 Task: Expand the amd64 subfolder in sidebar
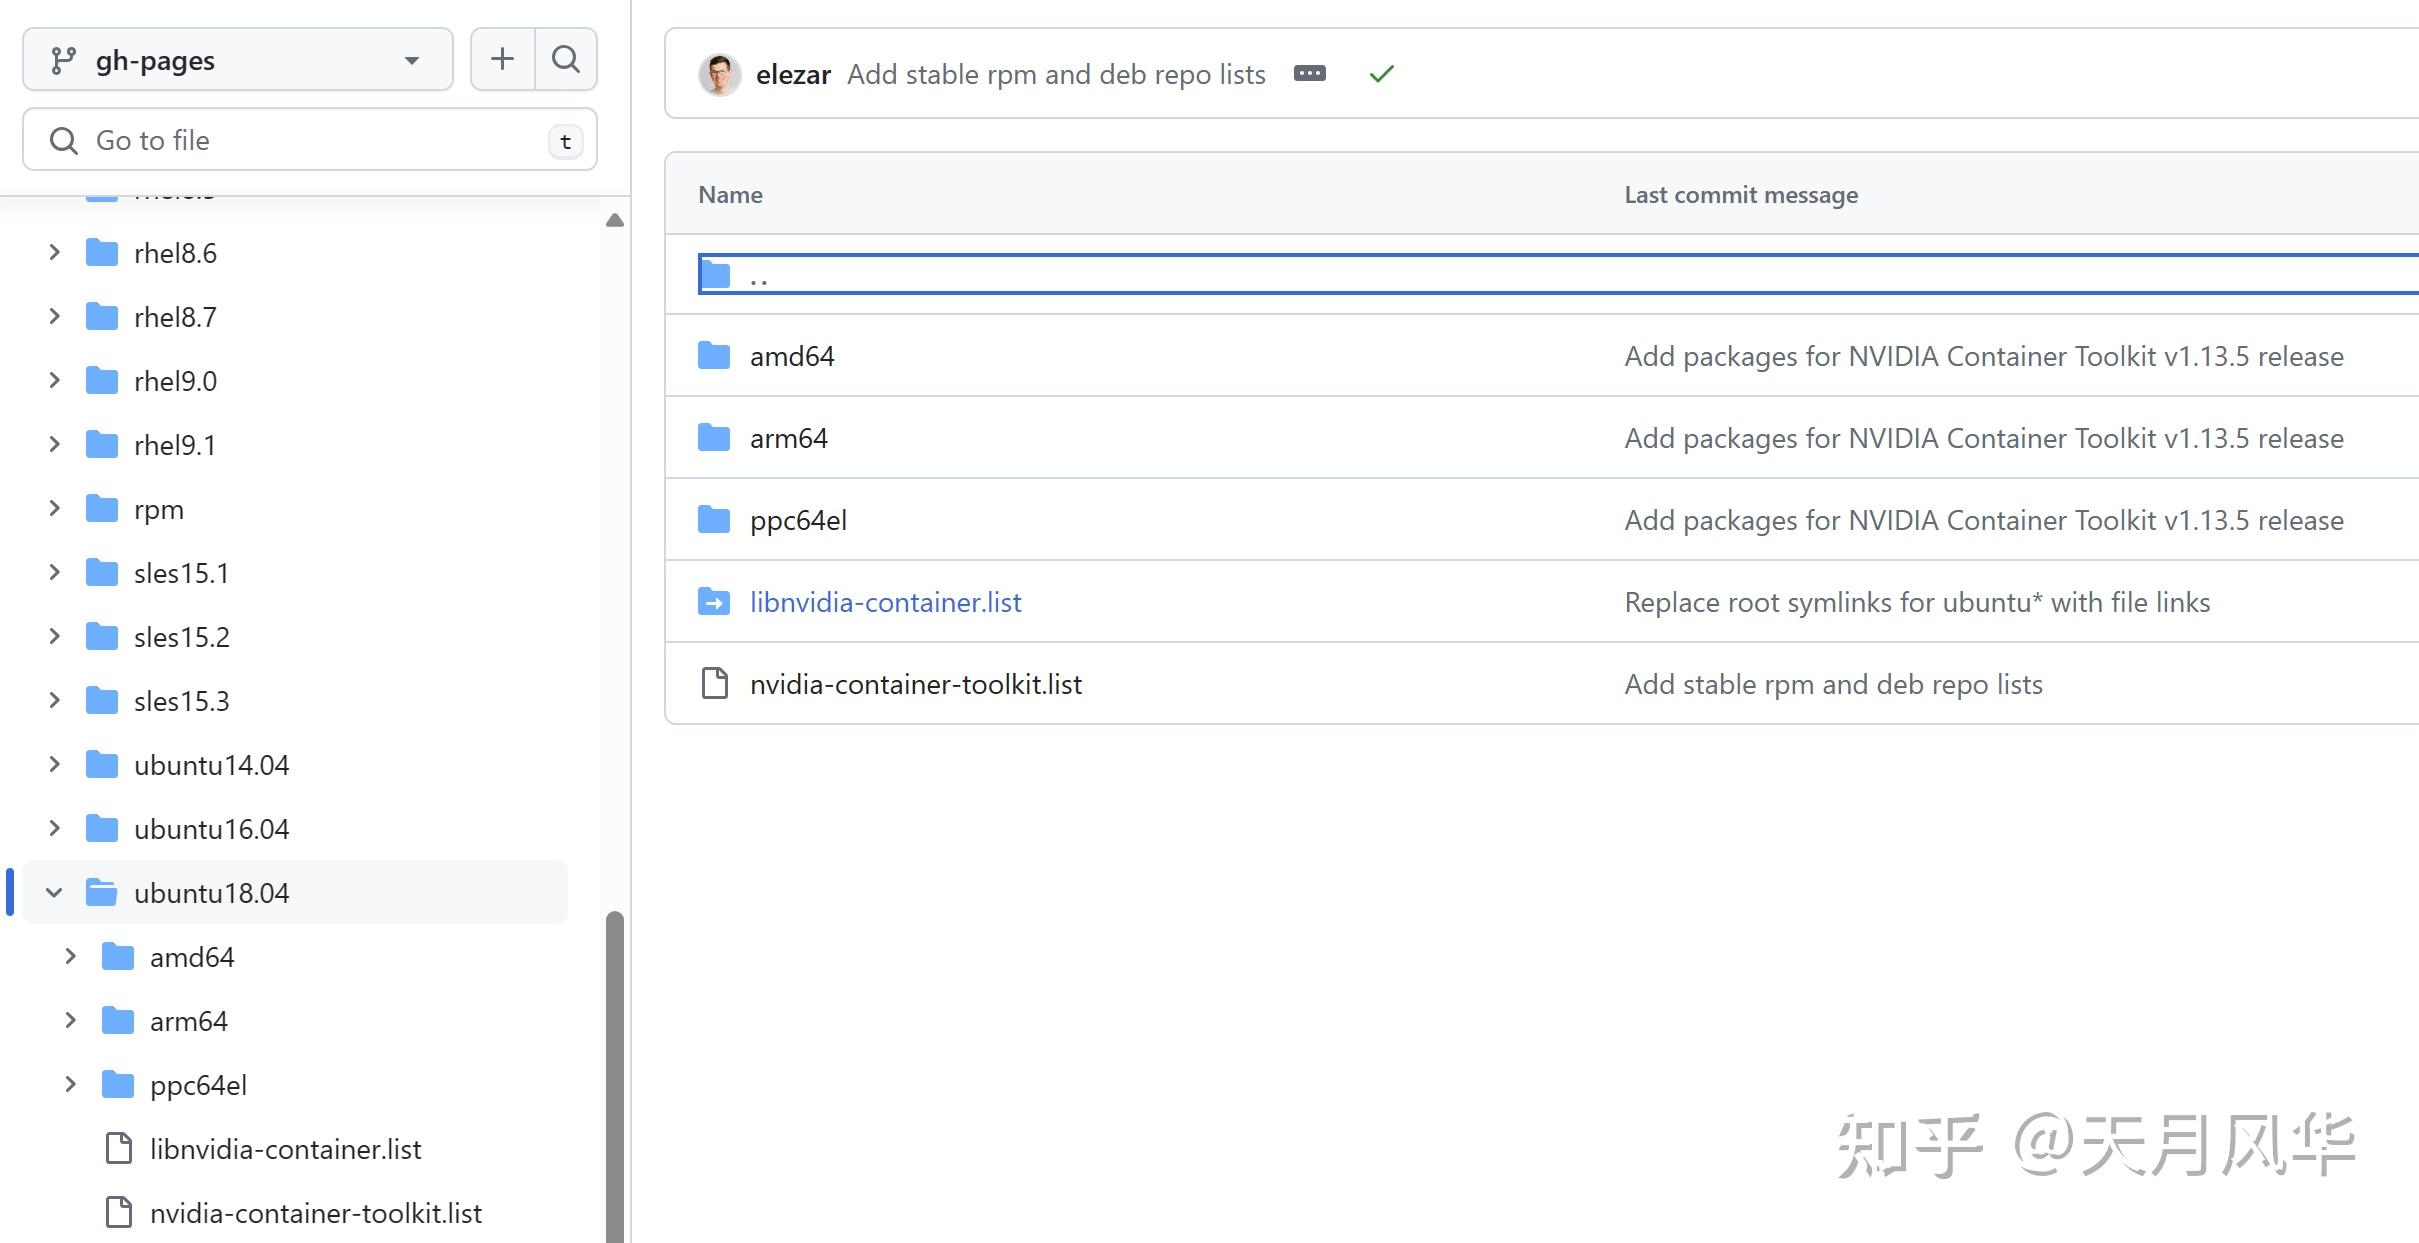pyautogui.click(x=70, y=957)
